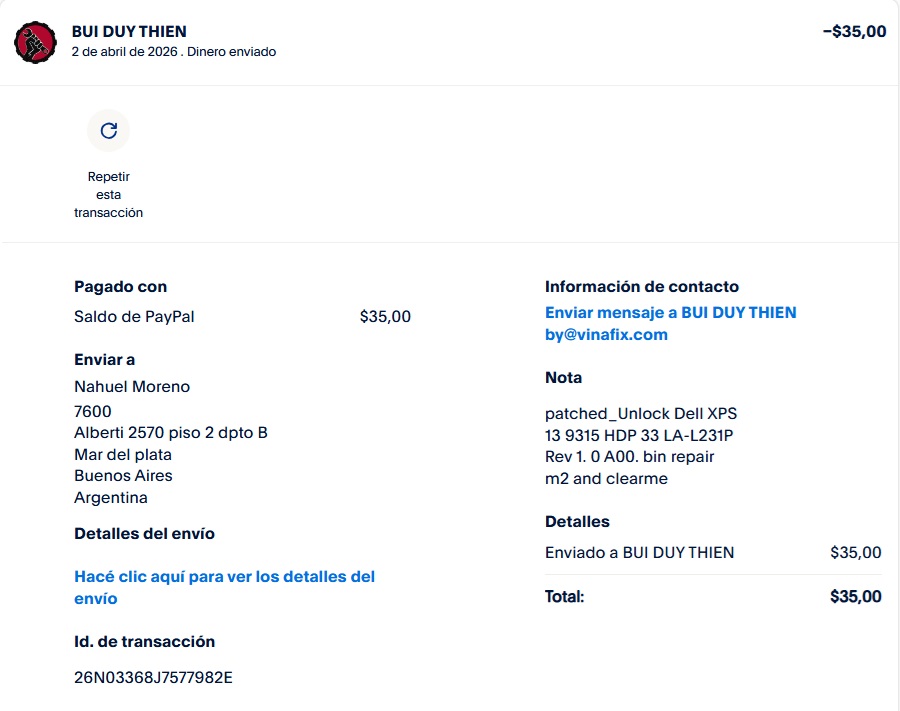
Task: Click the "Información de contacto" heading
Action: (641, 287)
